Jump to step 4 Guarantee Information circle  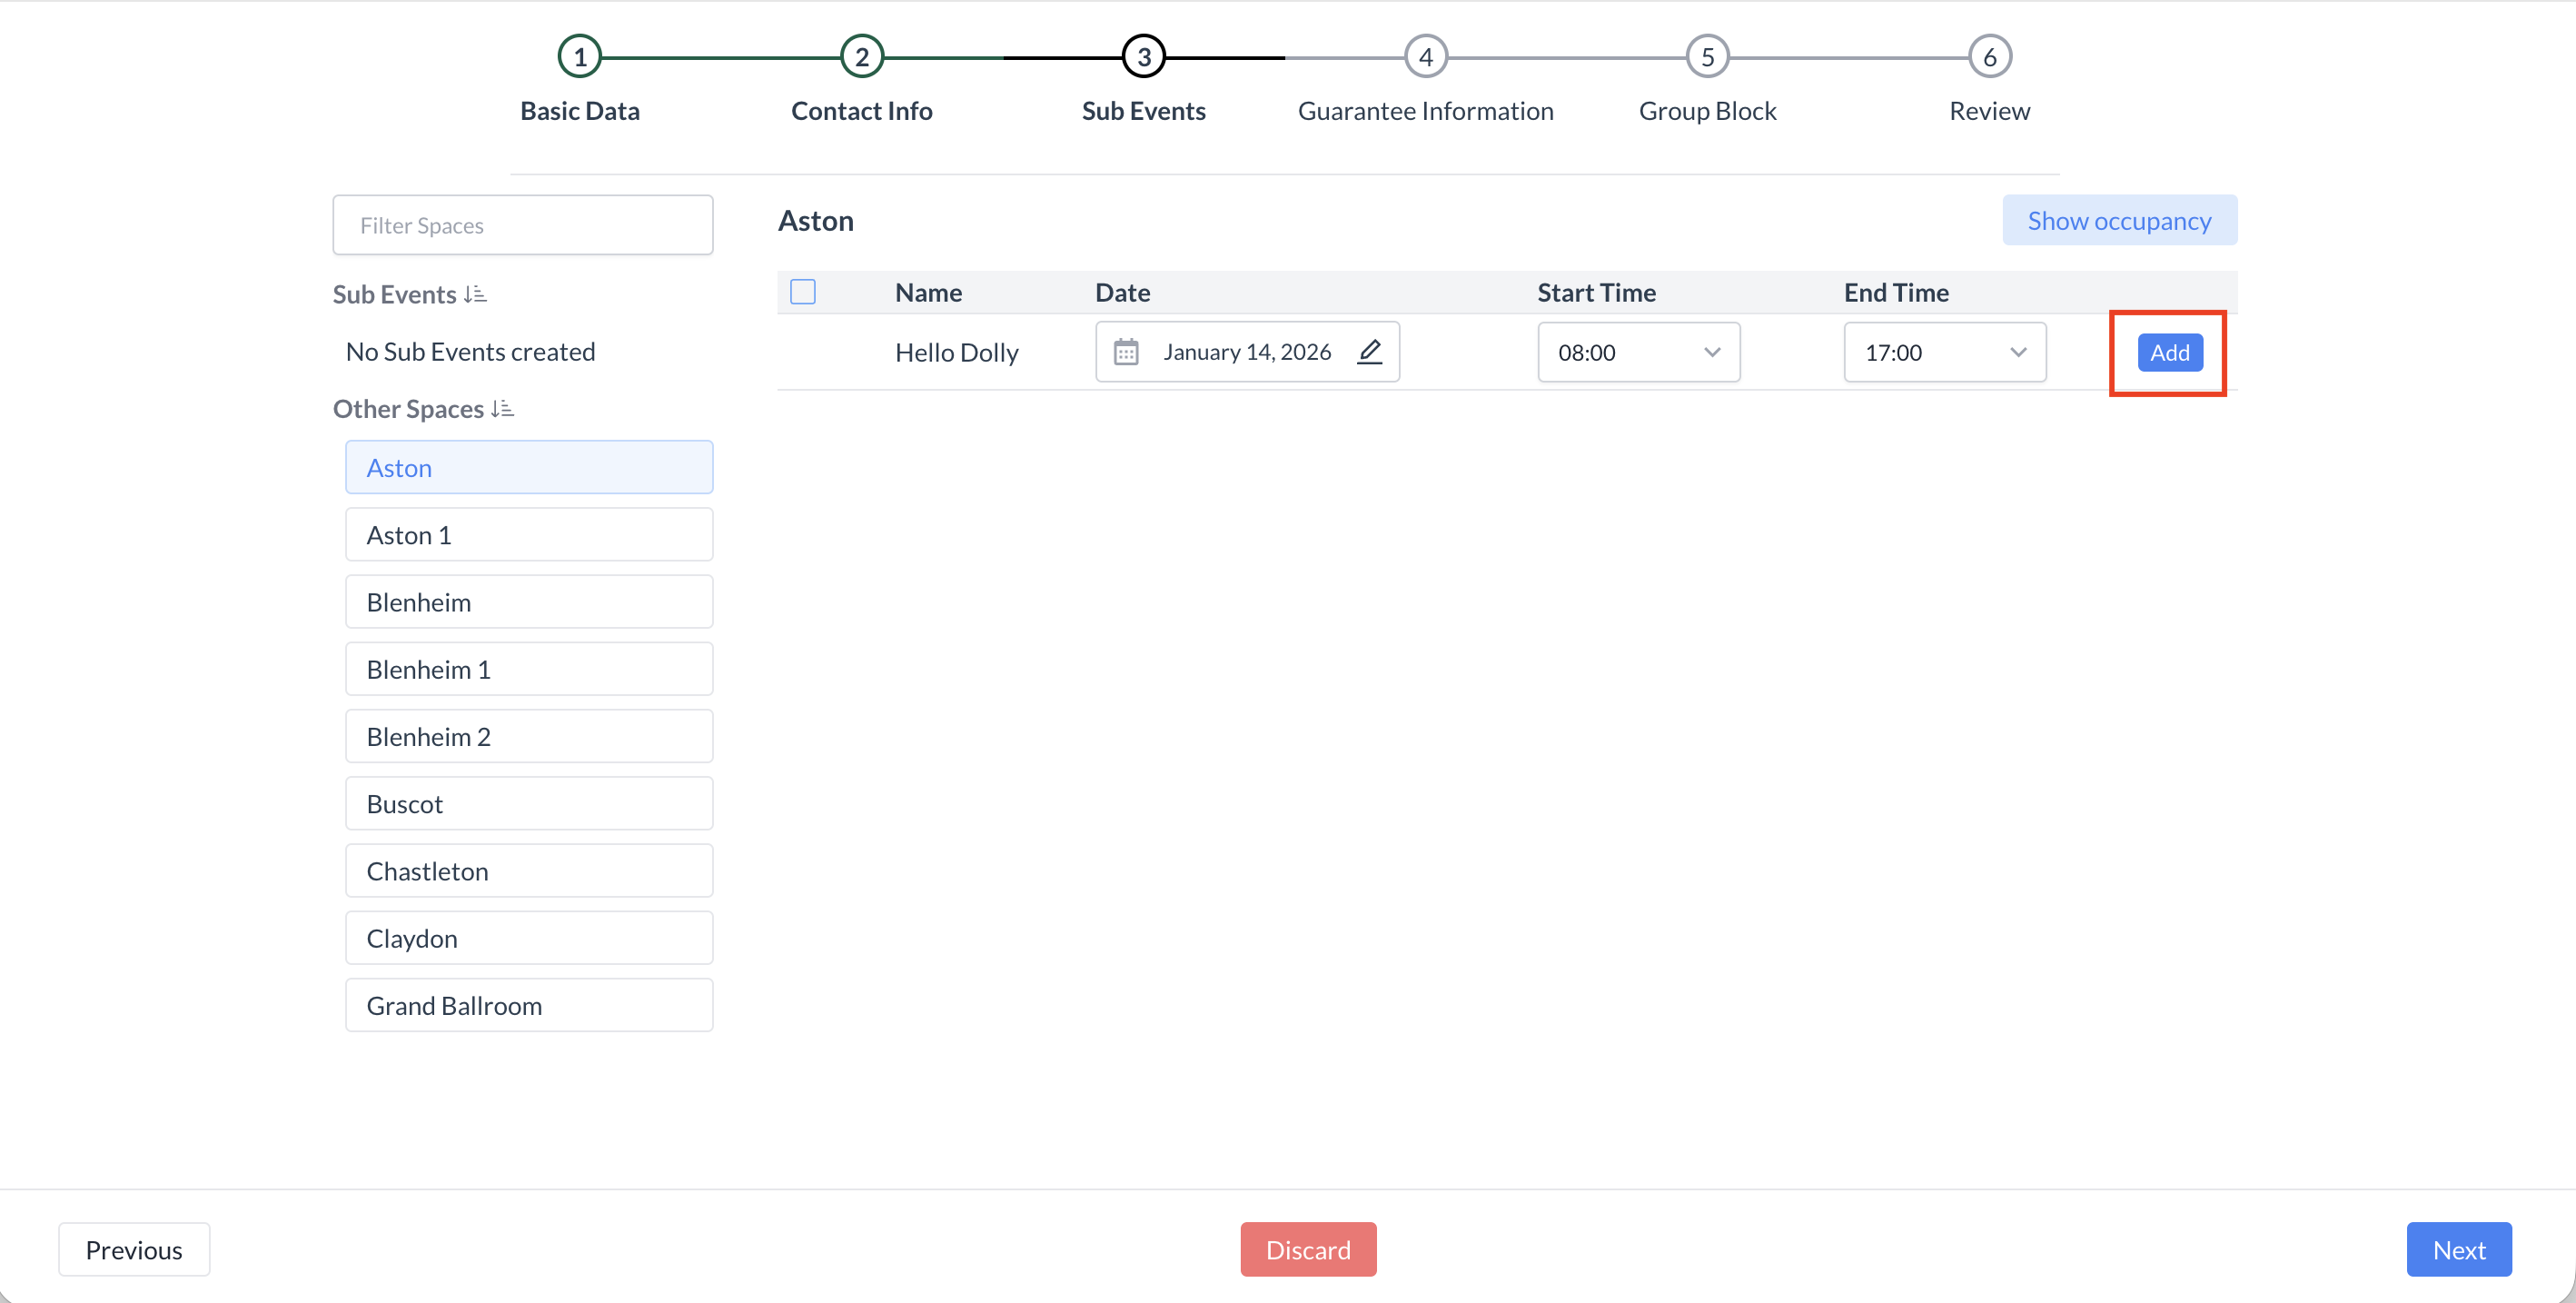pyautogui.click(x=1425, y=57)
